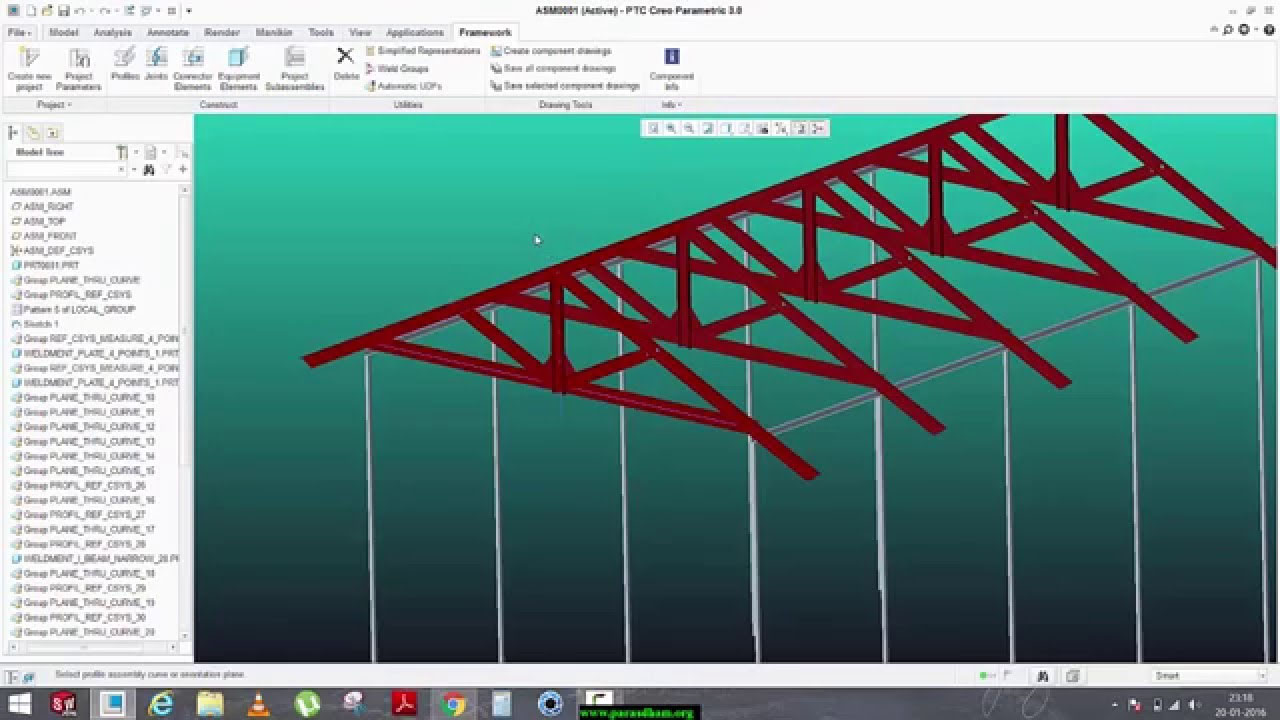Select ASM0001.ASM in model tree
The image size is (1280, 720).
[x=40, y=192]
